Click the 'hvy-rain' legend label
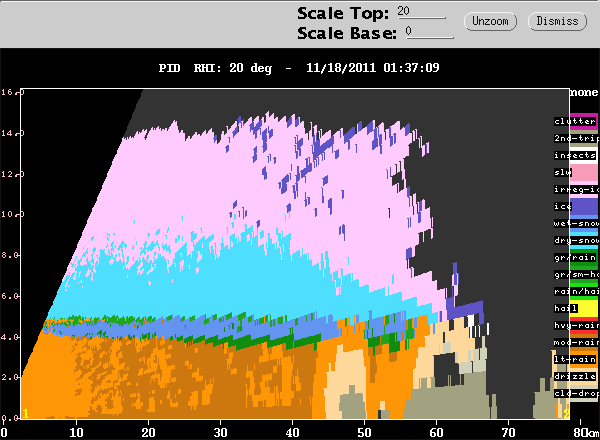The image size is (600, 440). point(576,326)
